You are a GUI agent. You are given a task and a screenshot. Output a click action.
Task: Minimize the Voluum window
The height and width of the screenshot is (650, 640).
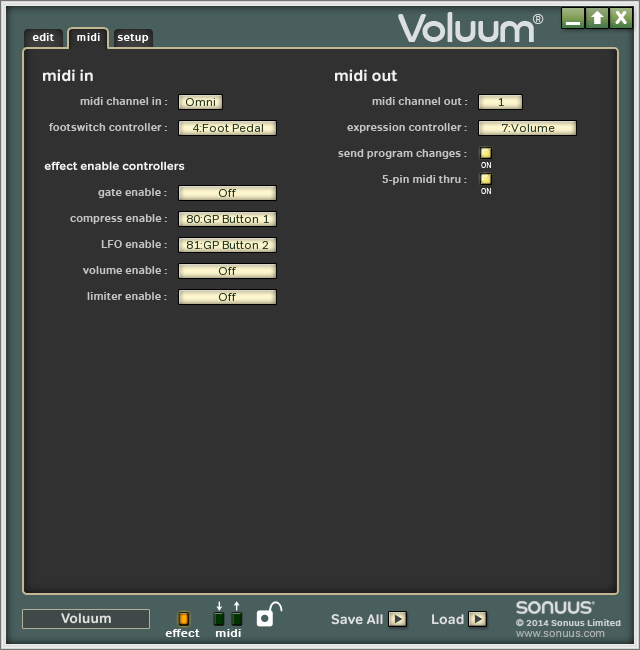[573, 18]
